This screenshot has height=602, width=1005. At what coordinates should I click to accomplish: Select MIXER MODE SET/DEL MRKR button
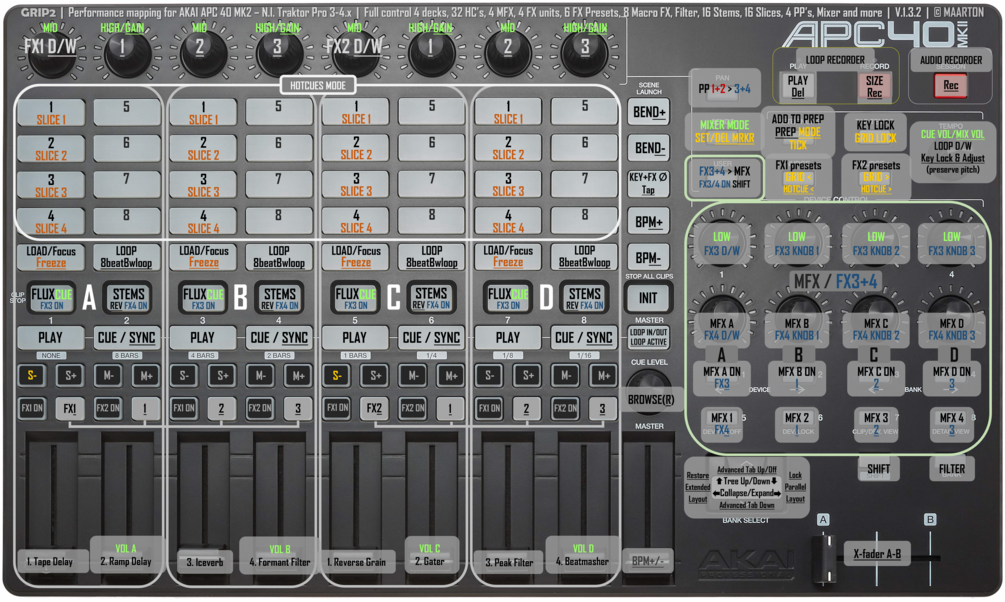point(724,131)
